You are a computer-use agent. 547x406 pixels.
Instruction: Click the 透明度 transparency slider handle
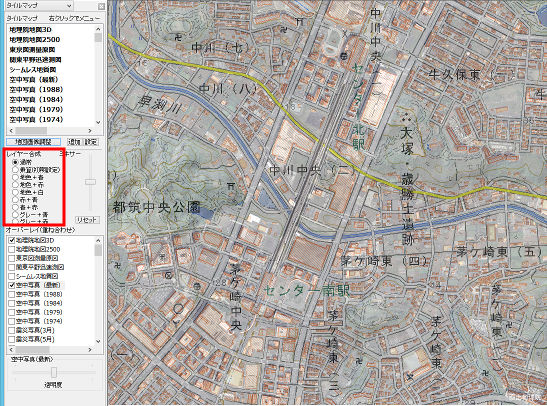click(53, 372)
